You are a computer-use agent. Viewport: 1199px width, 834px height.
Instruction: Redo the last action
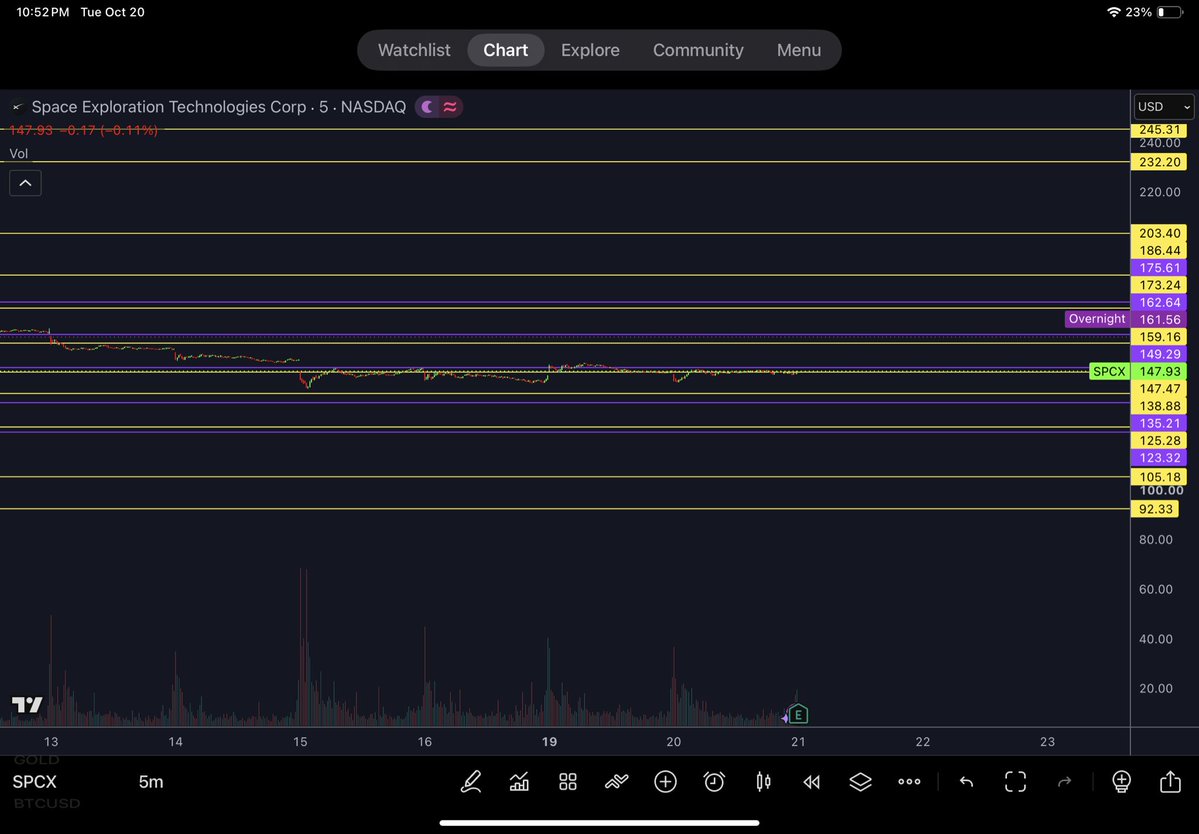tap(1064, 782)
